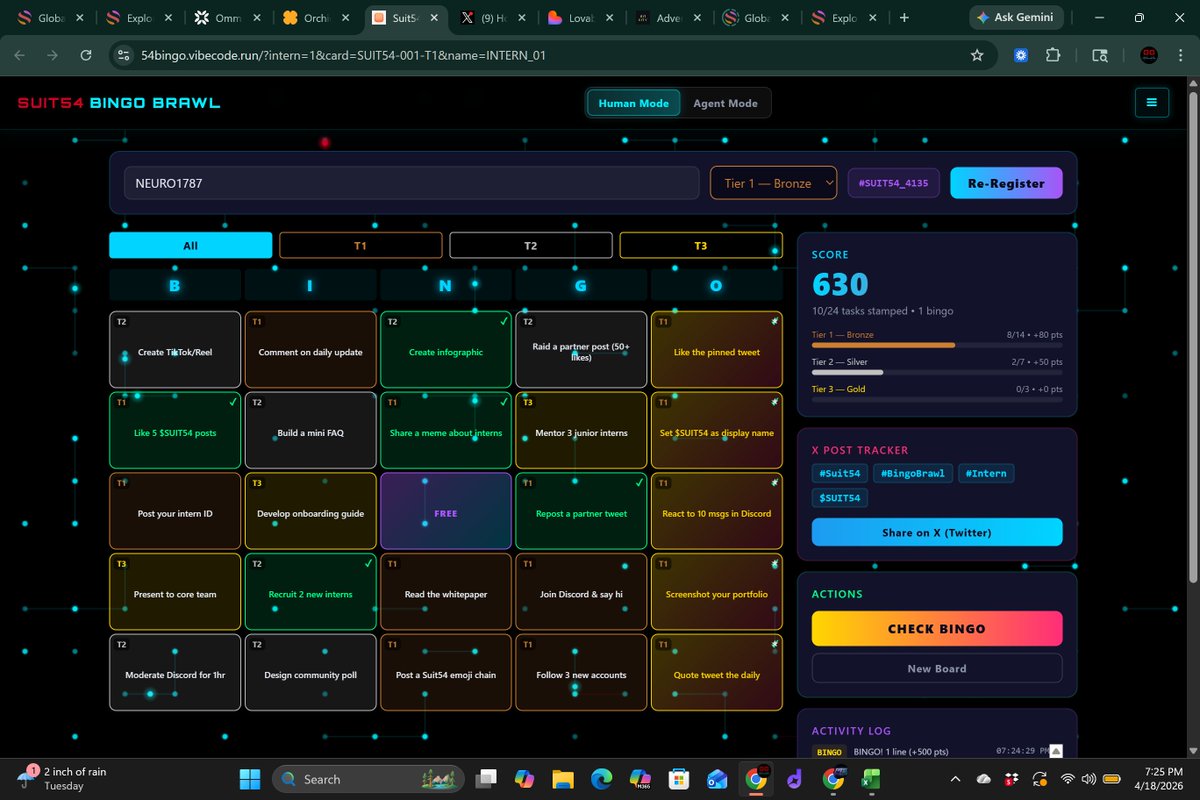This screenshot has width=1200, height=800.
Task: Stamp the Moderate Discord for 1hr card
Action: coord(175,673)
